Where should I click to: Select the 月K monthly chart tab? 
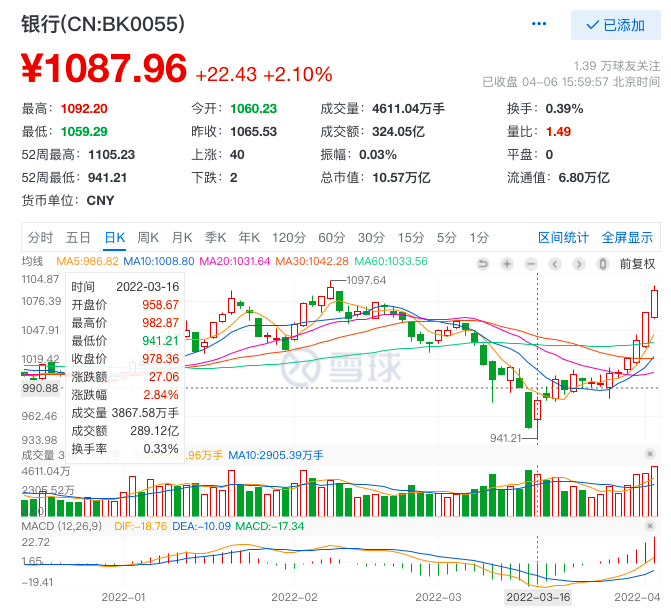[x=182, y=237]
